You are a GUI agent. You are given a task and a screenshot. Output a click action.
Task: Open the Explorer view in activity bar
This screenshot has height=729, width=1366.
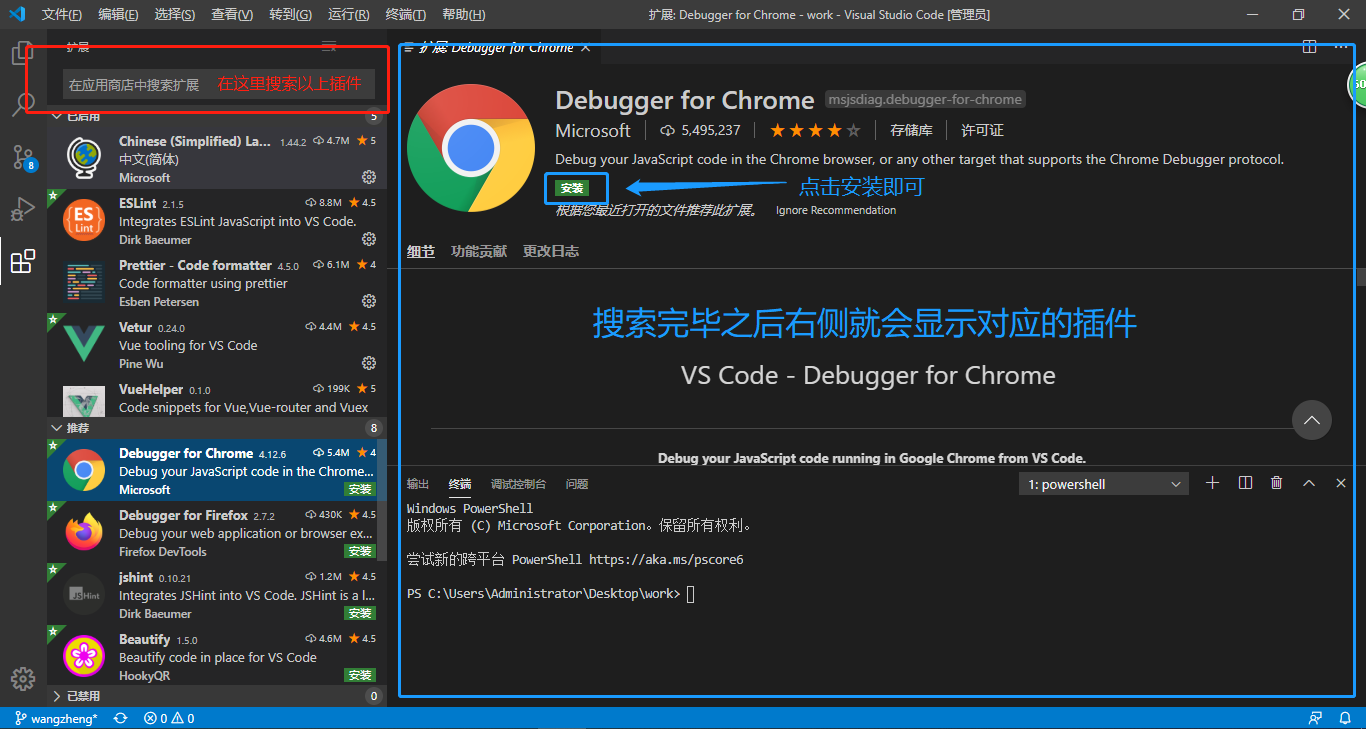(x=22, y=53)
